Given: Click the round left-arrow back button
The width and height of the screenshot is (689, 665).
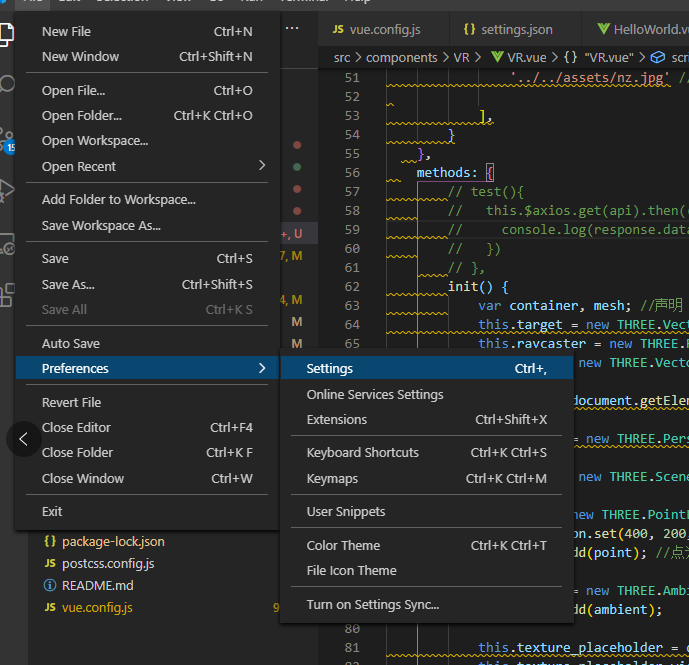Looking at the screenshot, I should pyautogui.click(x=24, y=440).
